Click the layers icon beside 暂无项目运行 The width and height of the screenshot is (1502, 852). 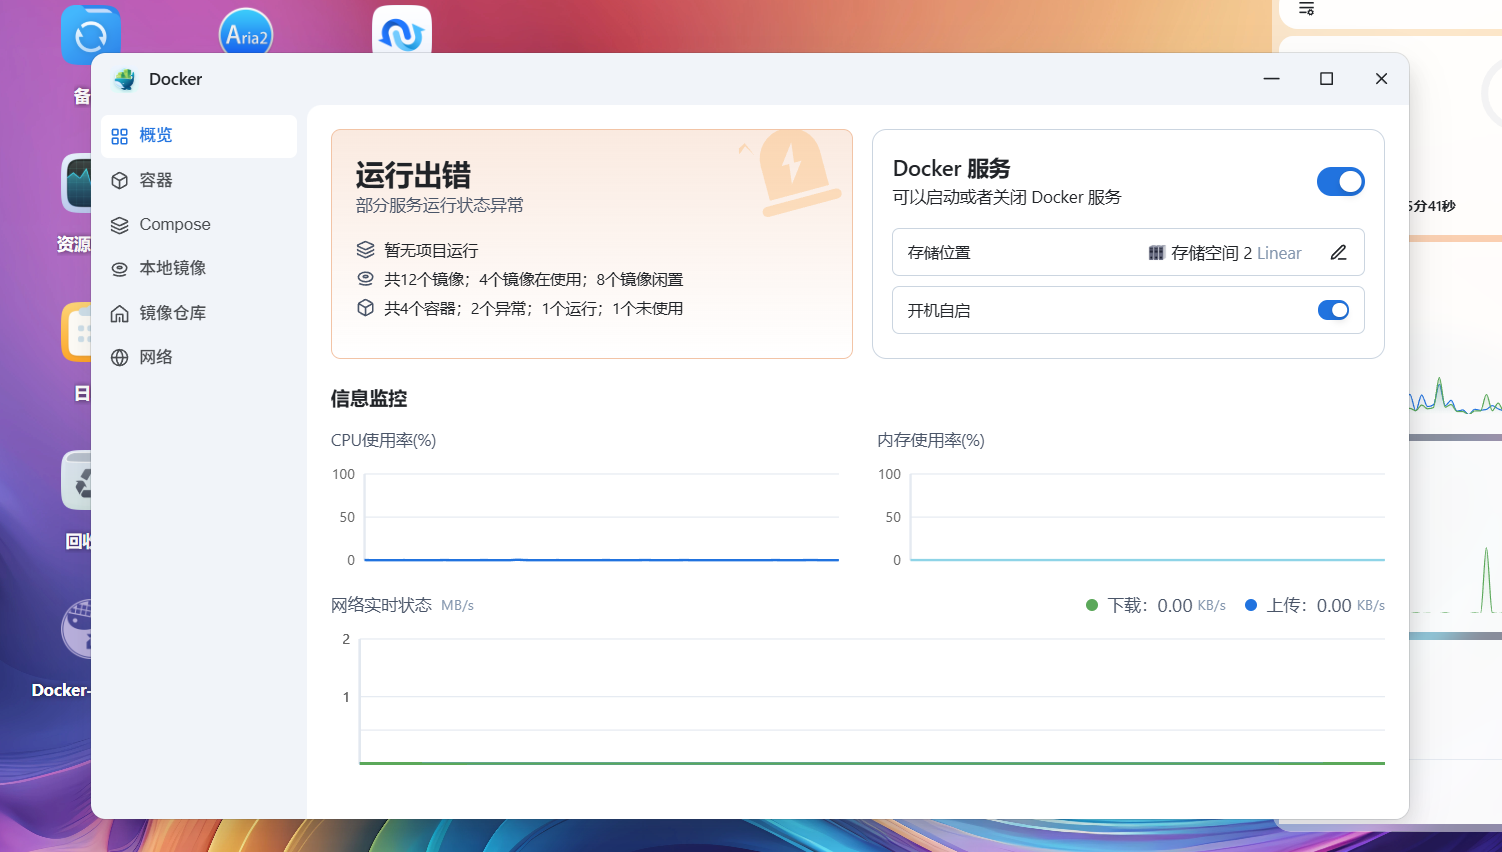coord(366,249)
